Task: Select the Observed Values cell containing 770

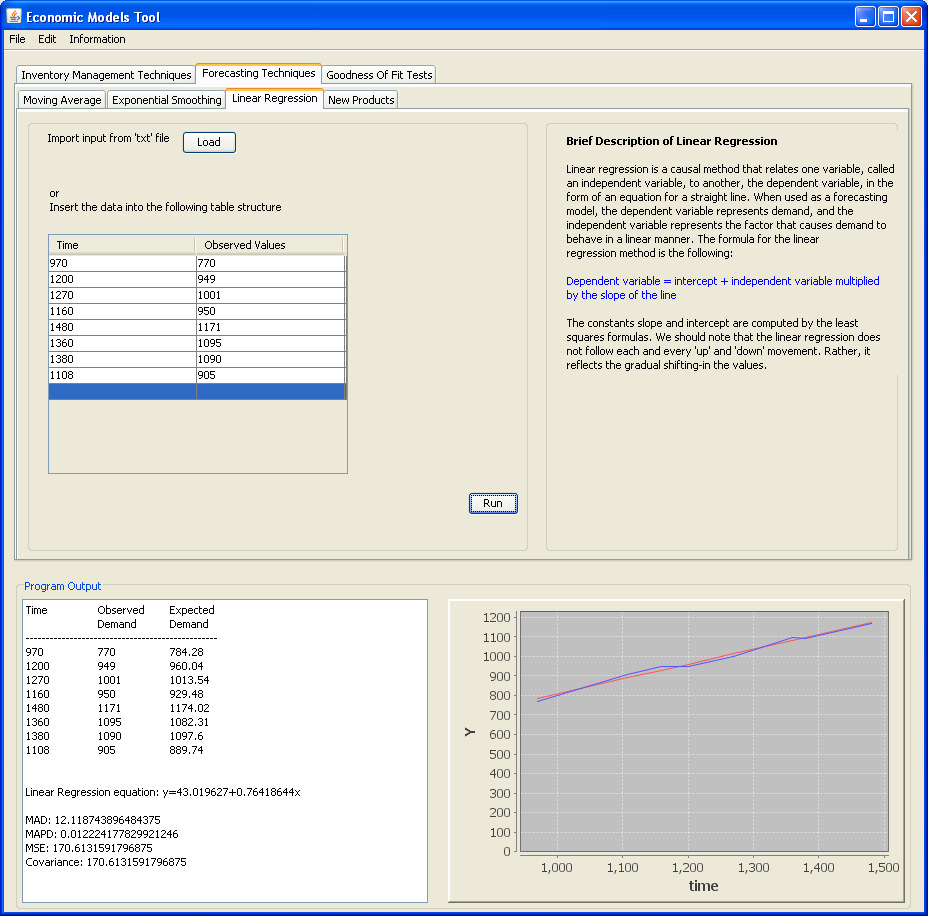Action: pyautogui.click(x=270, y=263)
